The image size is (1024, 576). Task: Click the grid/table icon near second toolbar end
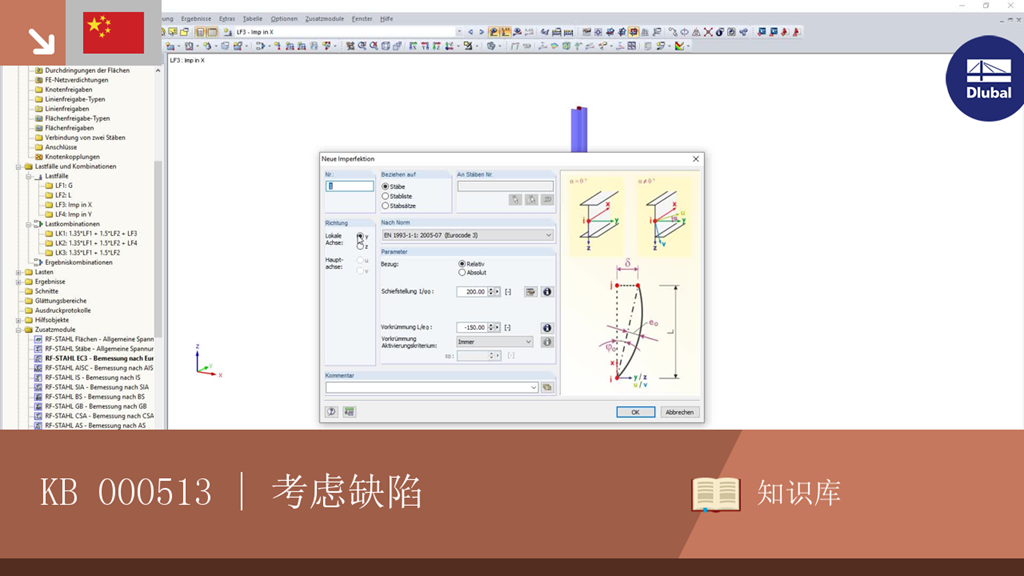[x=632, y=46]
